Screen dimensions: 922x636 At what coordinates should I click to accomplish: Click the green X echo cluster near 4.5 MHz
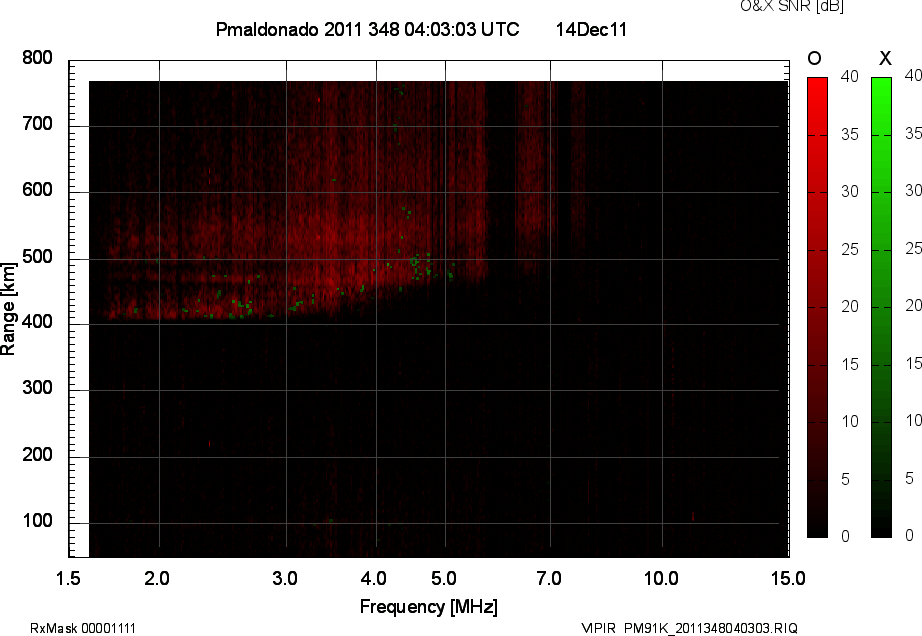[x=415, y=261]
